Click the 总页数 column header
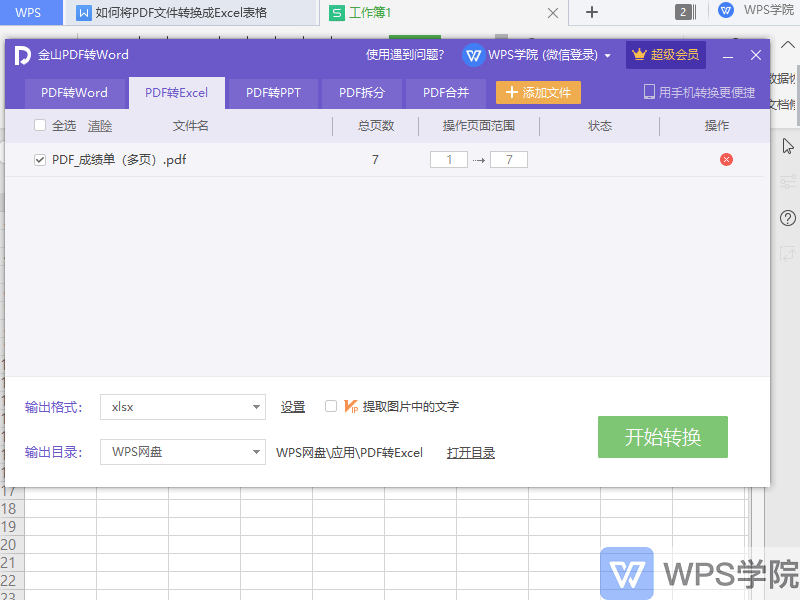This screenshot has height=600, width=800. pyautogui.click(x=376, y=126)
